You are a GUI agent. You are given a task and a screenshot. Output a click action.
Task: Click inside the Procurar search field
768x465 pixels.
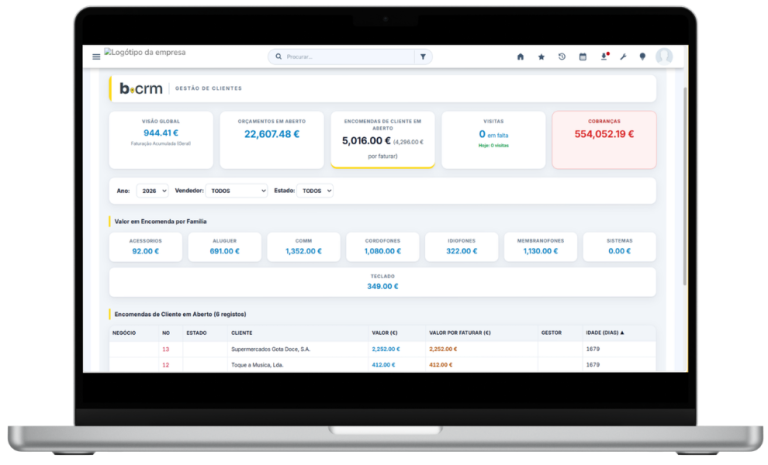(x=349, y=57)
